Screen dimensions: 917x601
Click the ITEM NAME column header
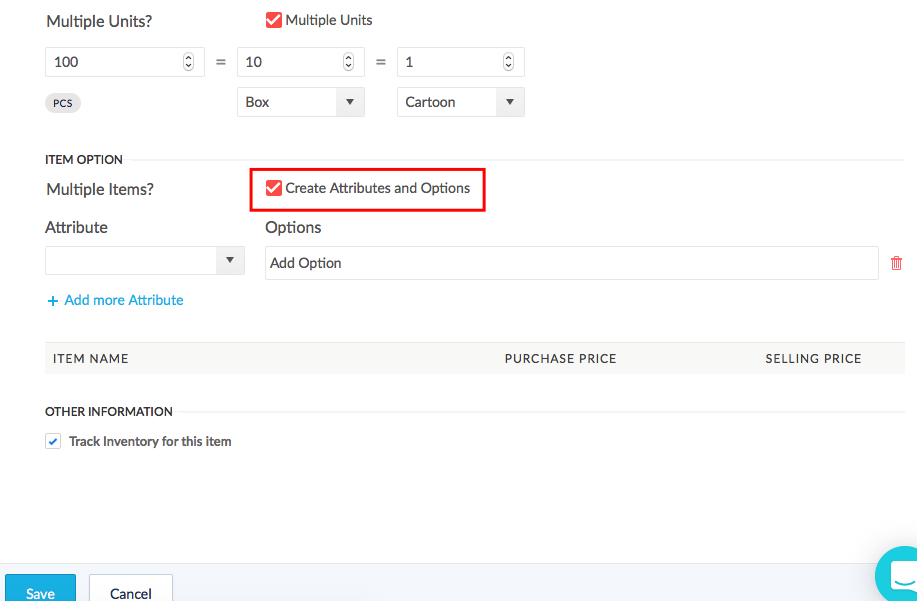[91, 358]
